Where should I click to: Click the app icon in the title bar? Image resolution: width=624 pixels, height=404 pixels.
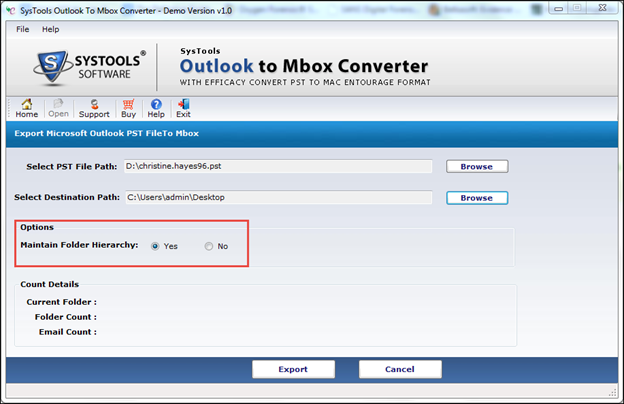point(11,10)
